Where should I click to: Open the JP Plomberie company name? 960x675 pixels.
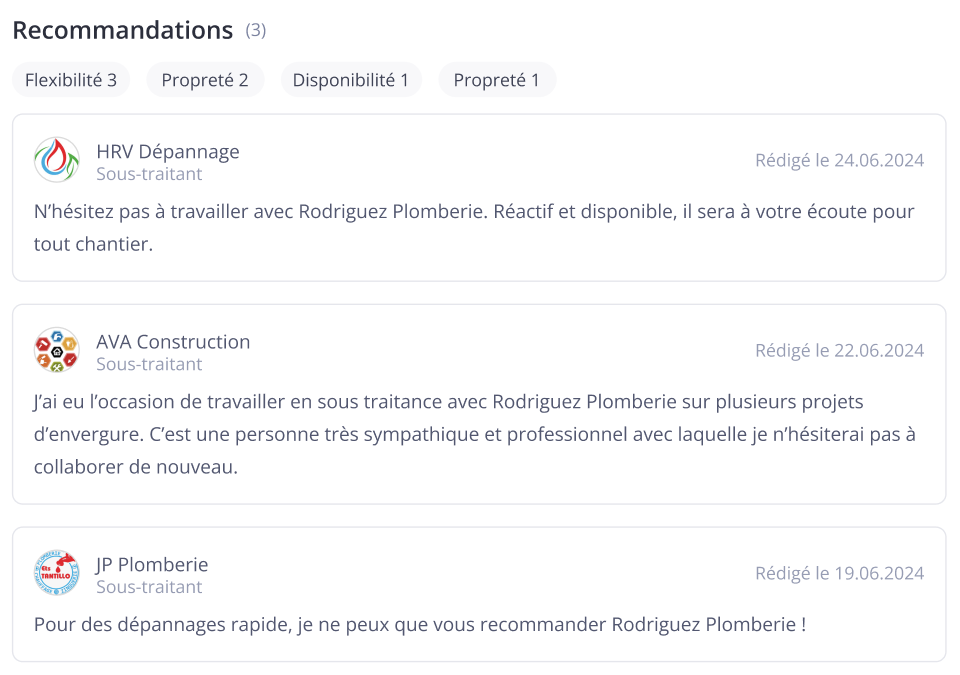pyautogui.click(x=152, y=564)
